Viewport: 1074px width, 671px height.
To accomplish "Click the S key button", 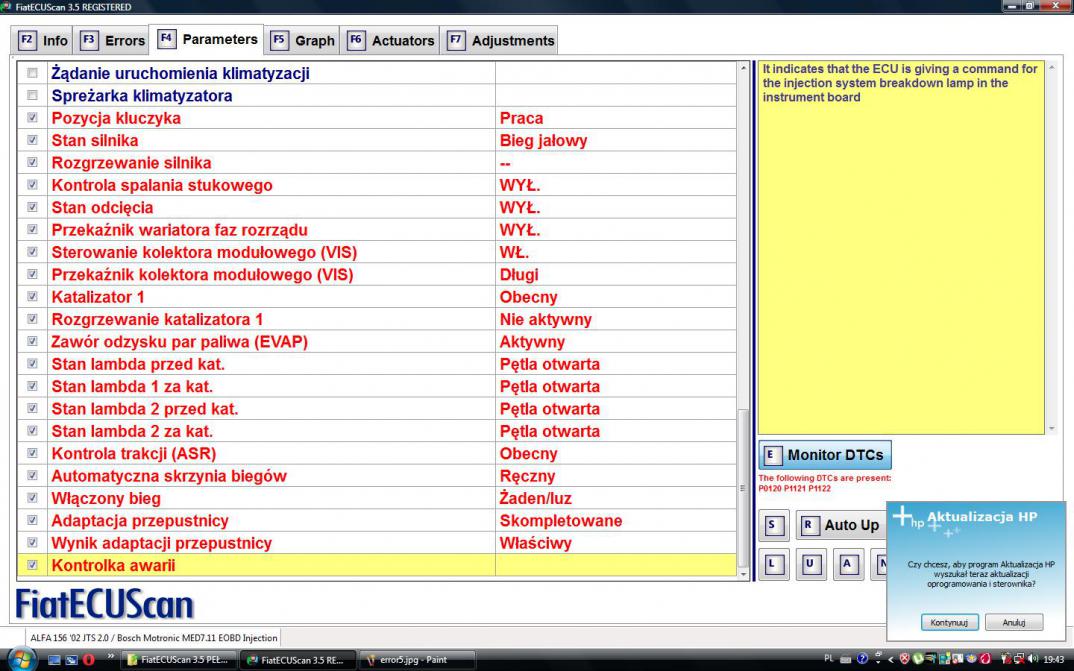I will tap(771, 525).
